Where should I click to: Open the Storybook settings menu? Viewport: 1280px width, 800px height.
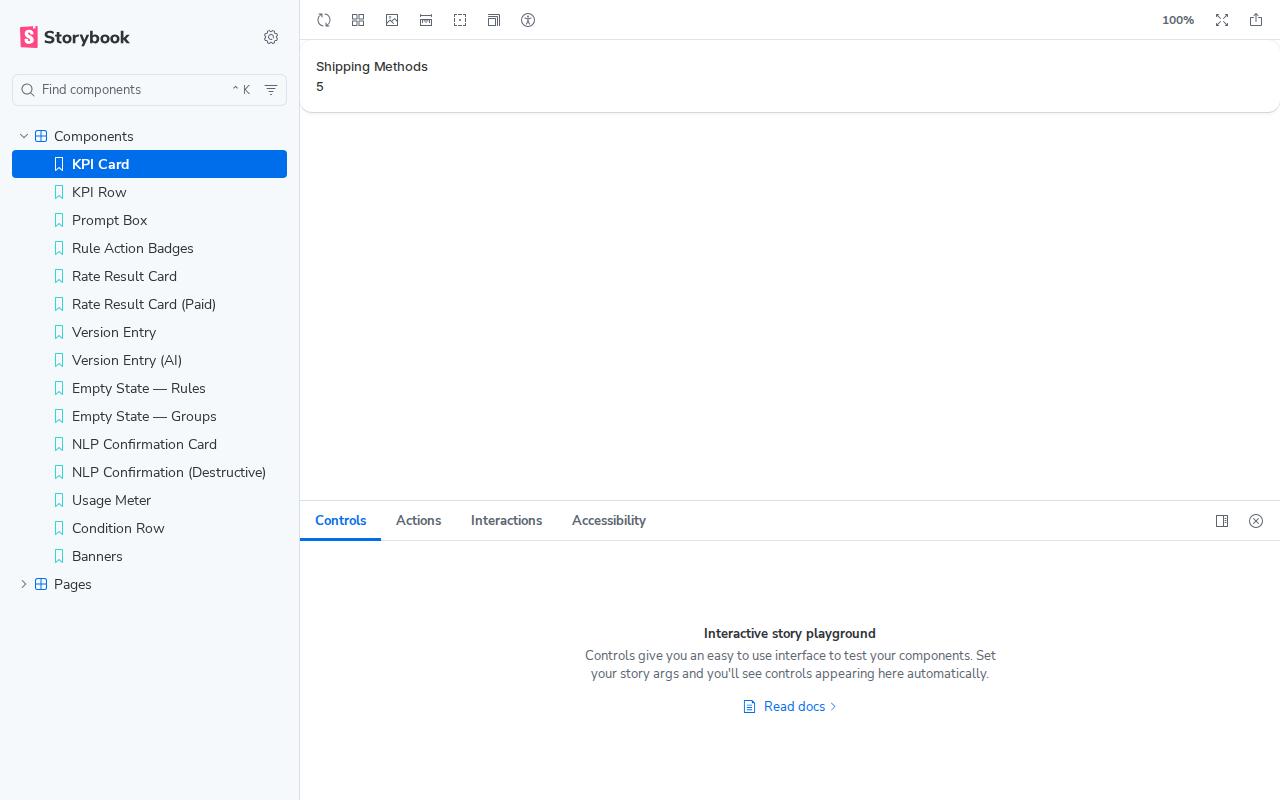click(271, 37)
